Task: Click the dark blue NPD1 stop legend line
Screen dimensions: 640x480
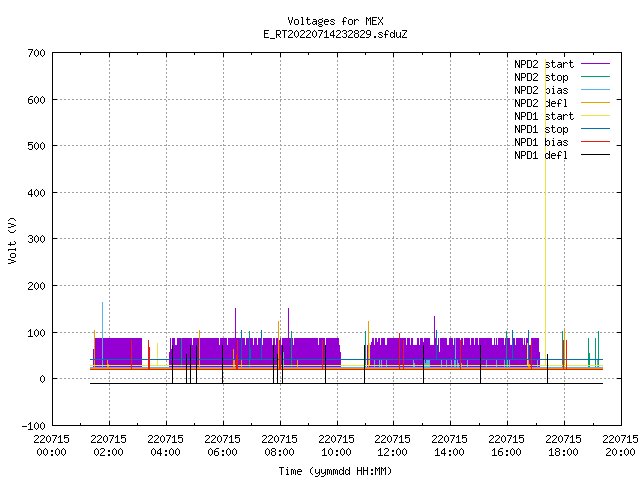Action: [x=596, y=129]
